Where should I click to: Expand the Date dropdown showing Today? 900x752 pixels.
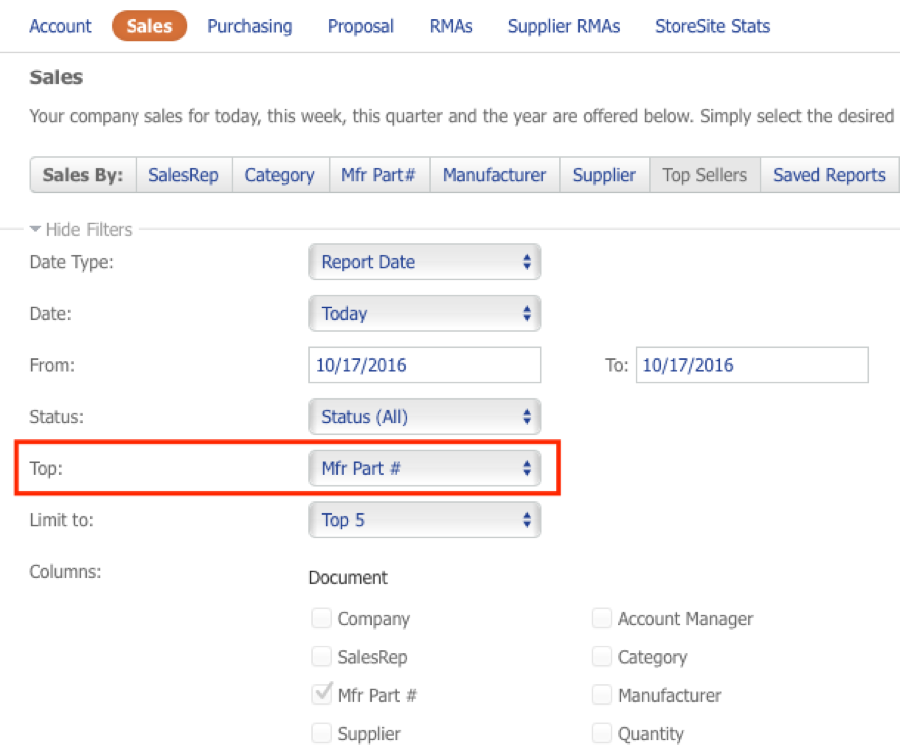pyautogui.click(x=425, y=314)
